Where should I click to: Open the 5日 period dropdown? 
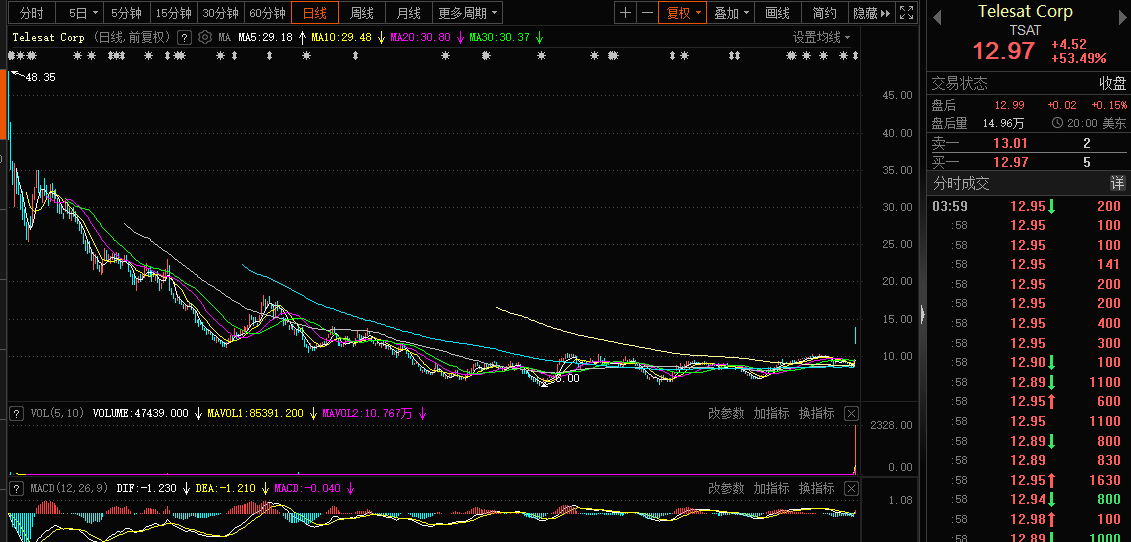pos(79,13)
